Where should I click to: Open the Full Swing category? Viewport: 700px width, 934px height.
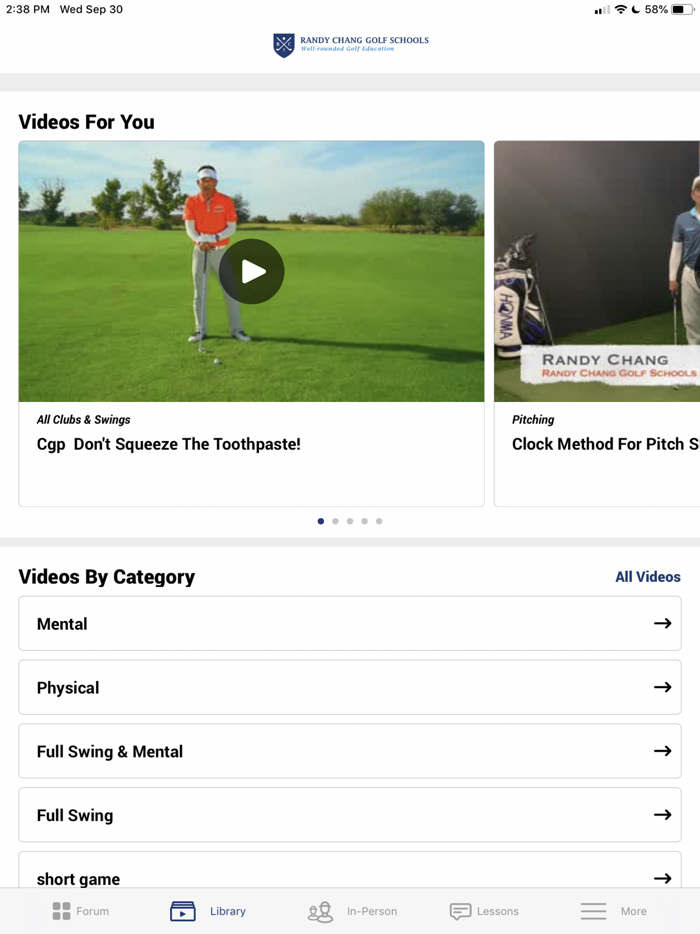[x=350, y=815]
